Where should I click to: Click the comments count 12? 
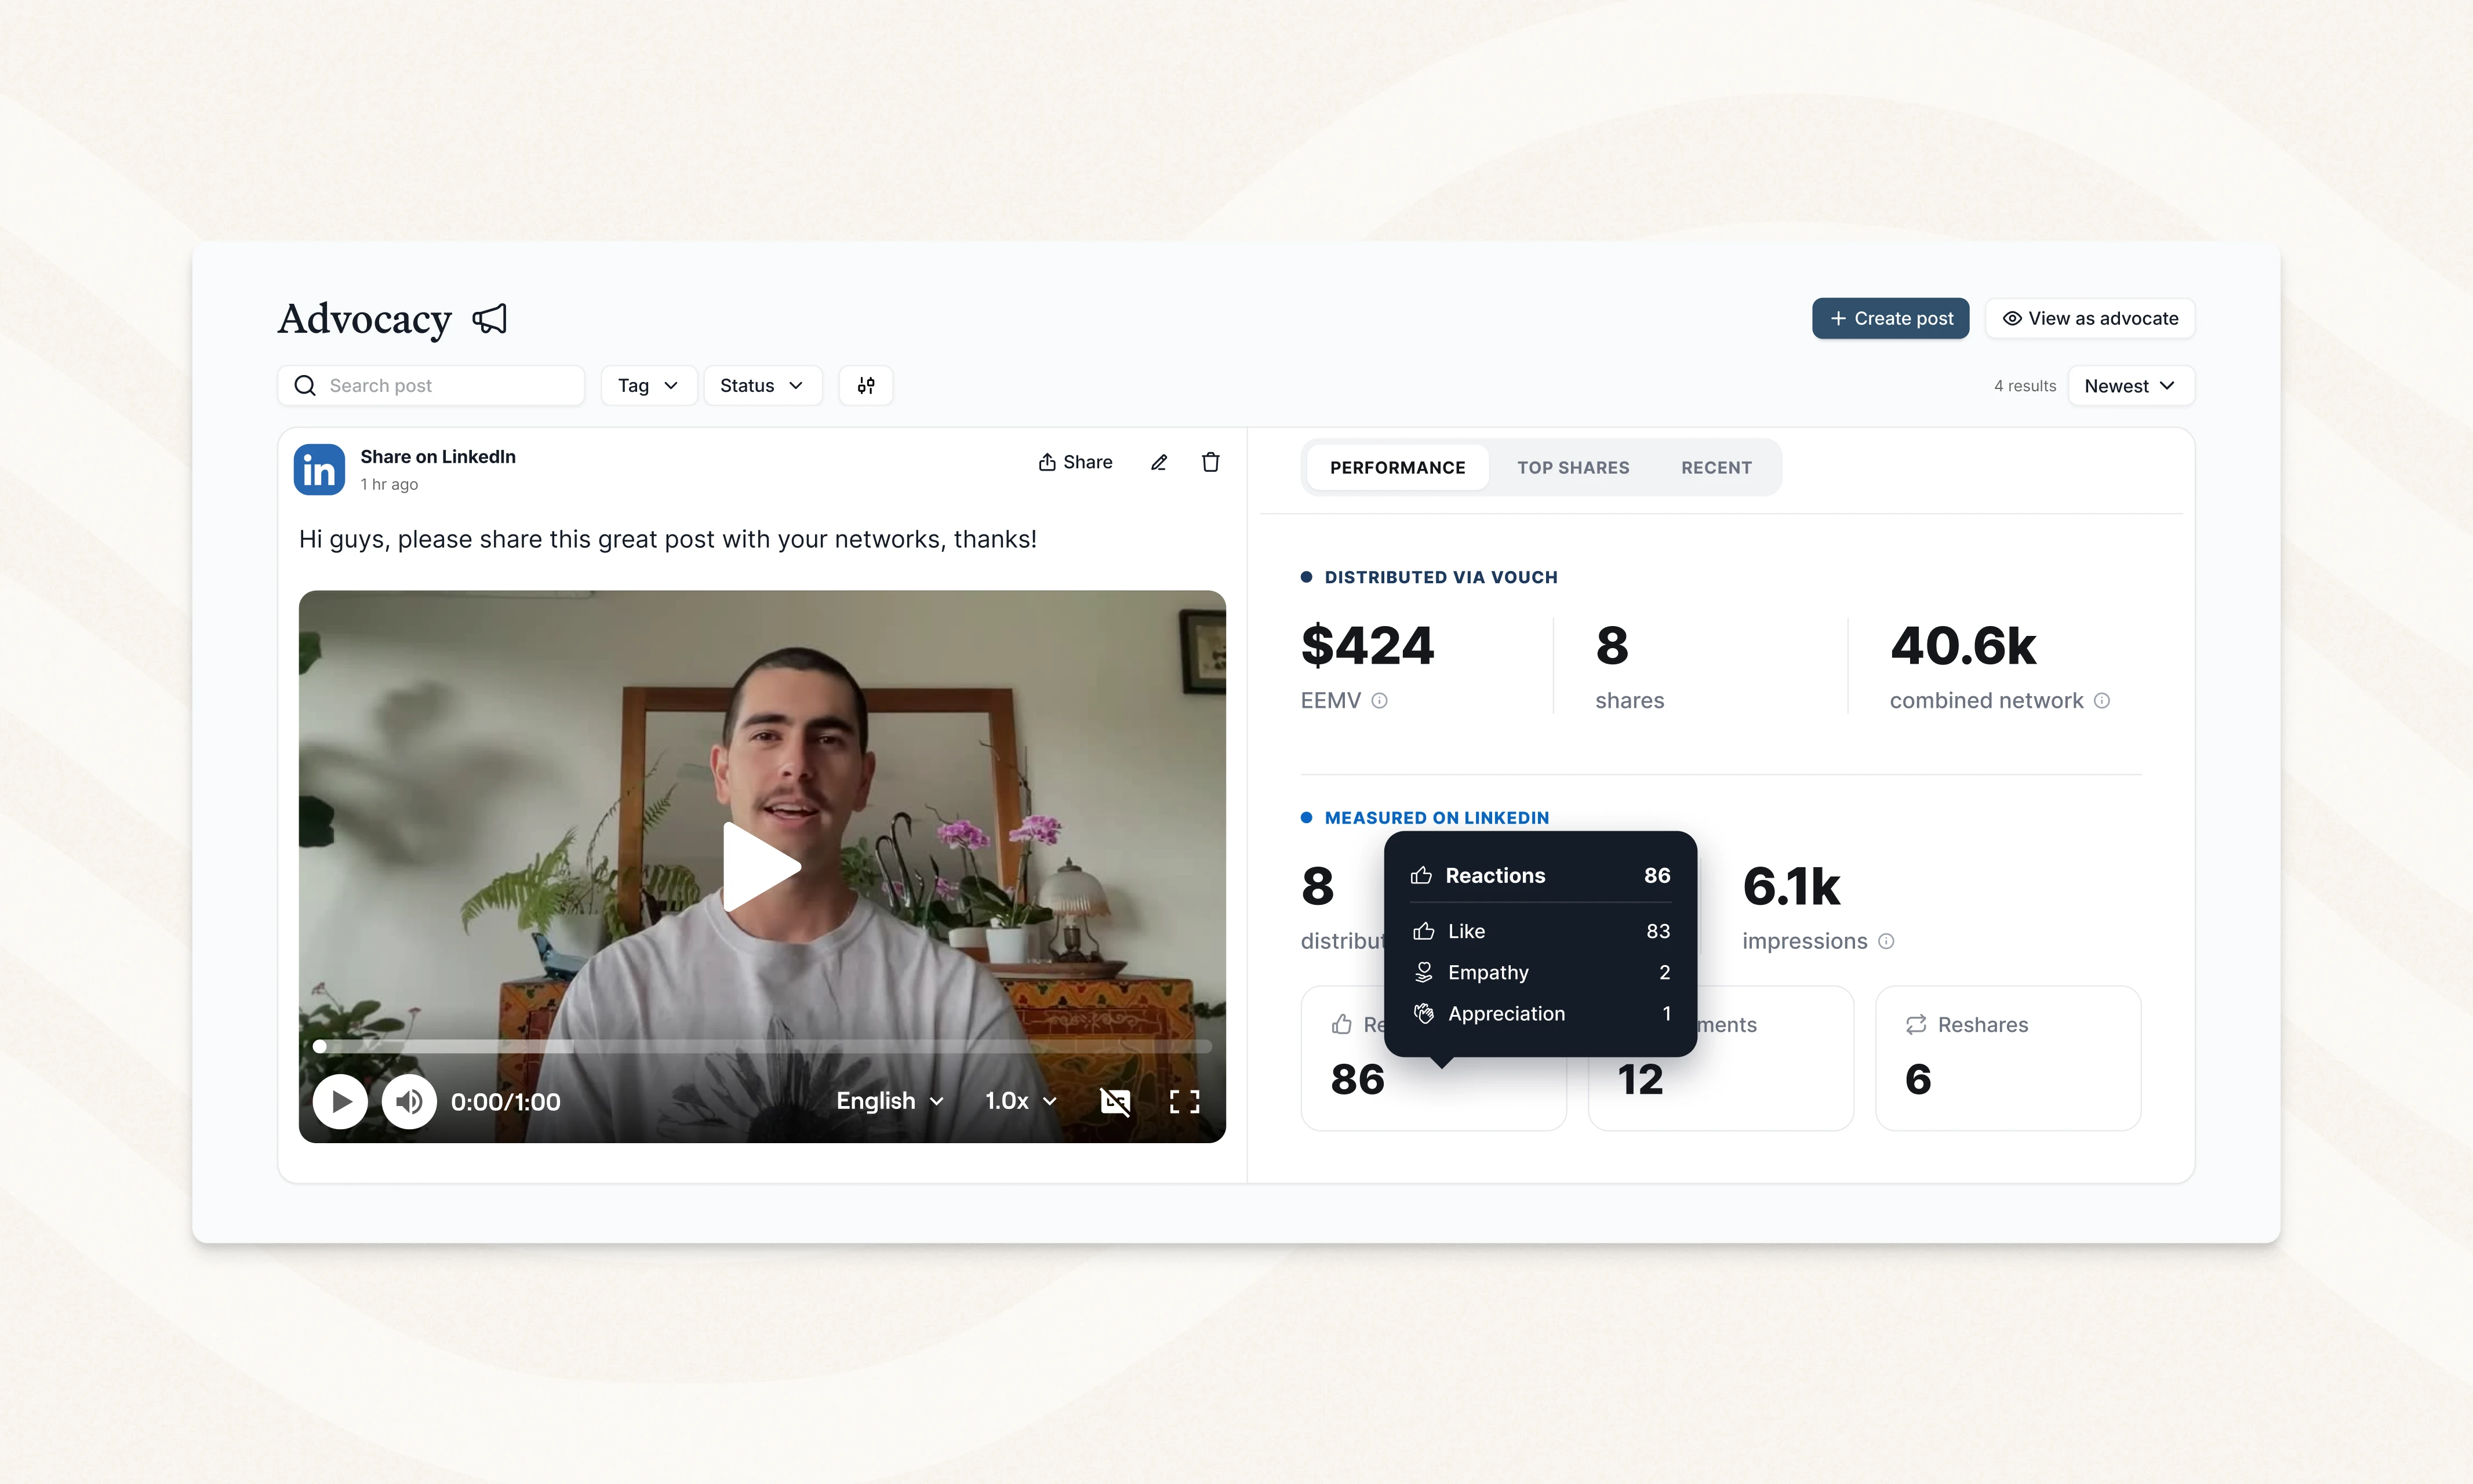pyautogui.click(x=1640, y=1080)
